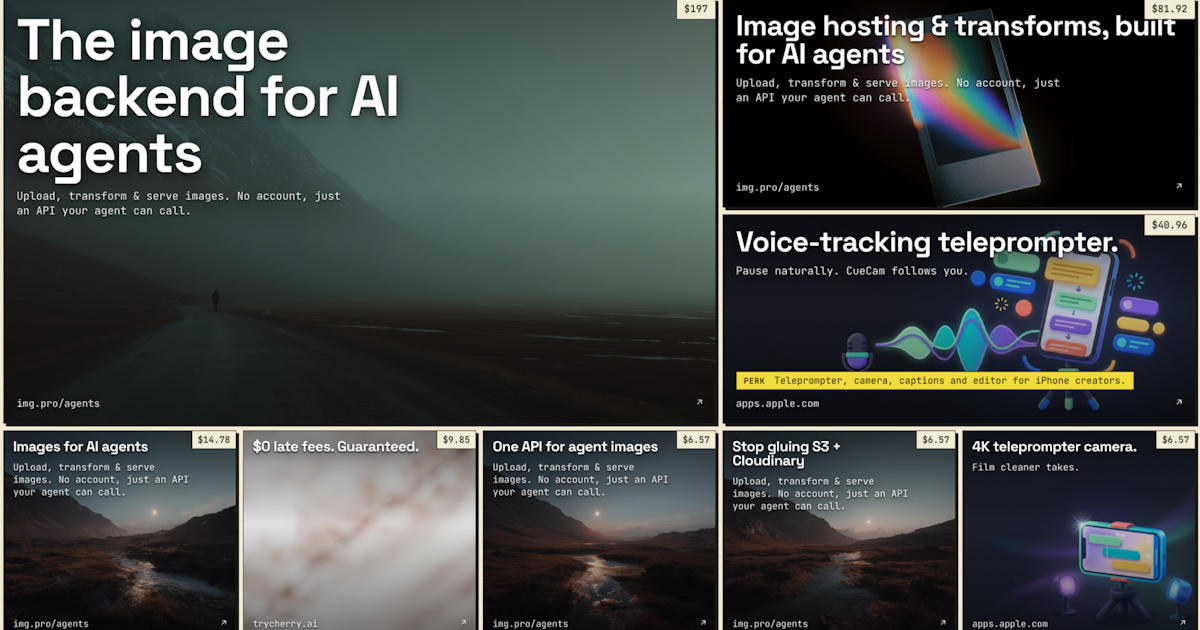This screenshot has height=630, width=1200.
Task: Click $6.57 tag on "Stop gluing S3 + Cloudinary"
Action: tap(936, 439)
